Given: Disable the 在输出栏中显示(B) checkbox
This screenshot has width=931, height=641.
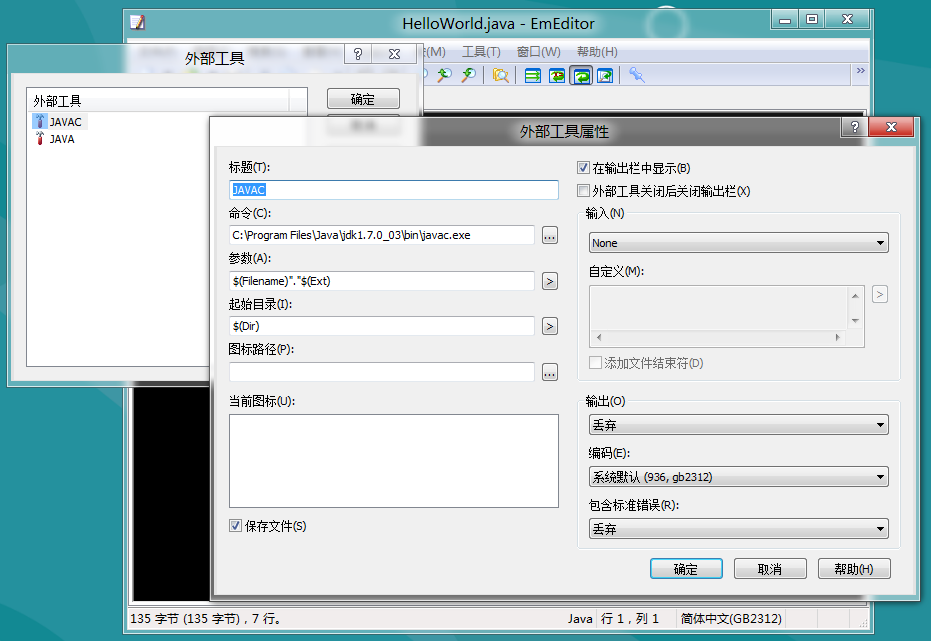Looking at the screenshot, I should [x=582, y=167].
